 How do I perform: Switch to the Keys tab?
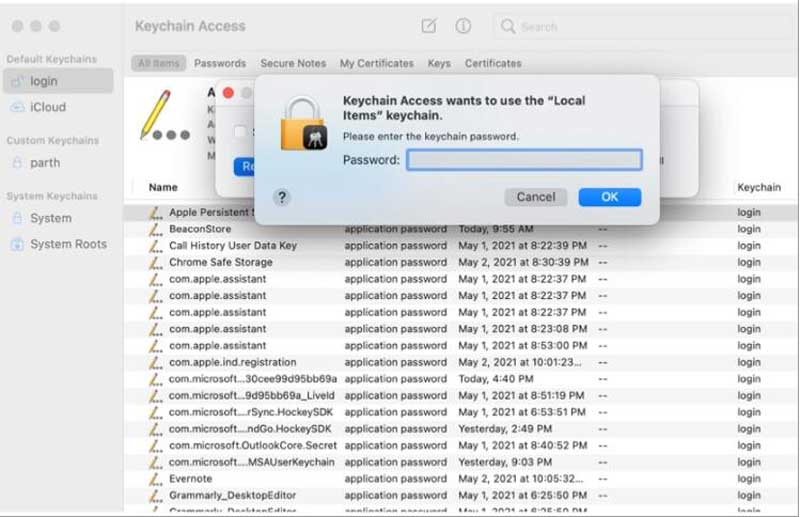pyautogui.click(x=439, y=63)
